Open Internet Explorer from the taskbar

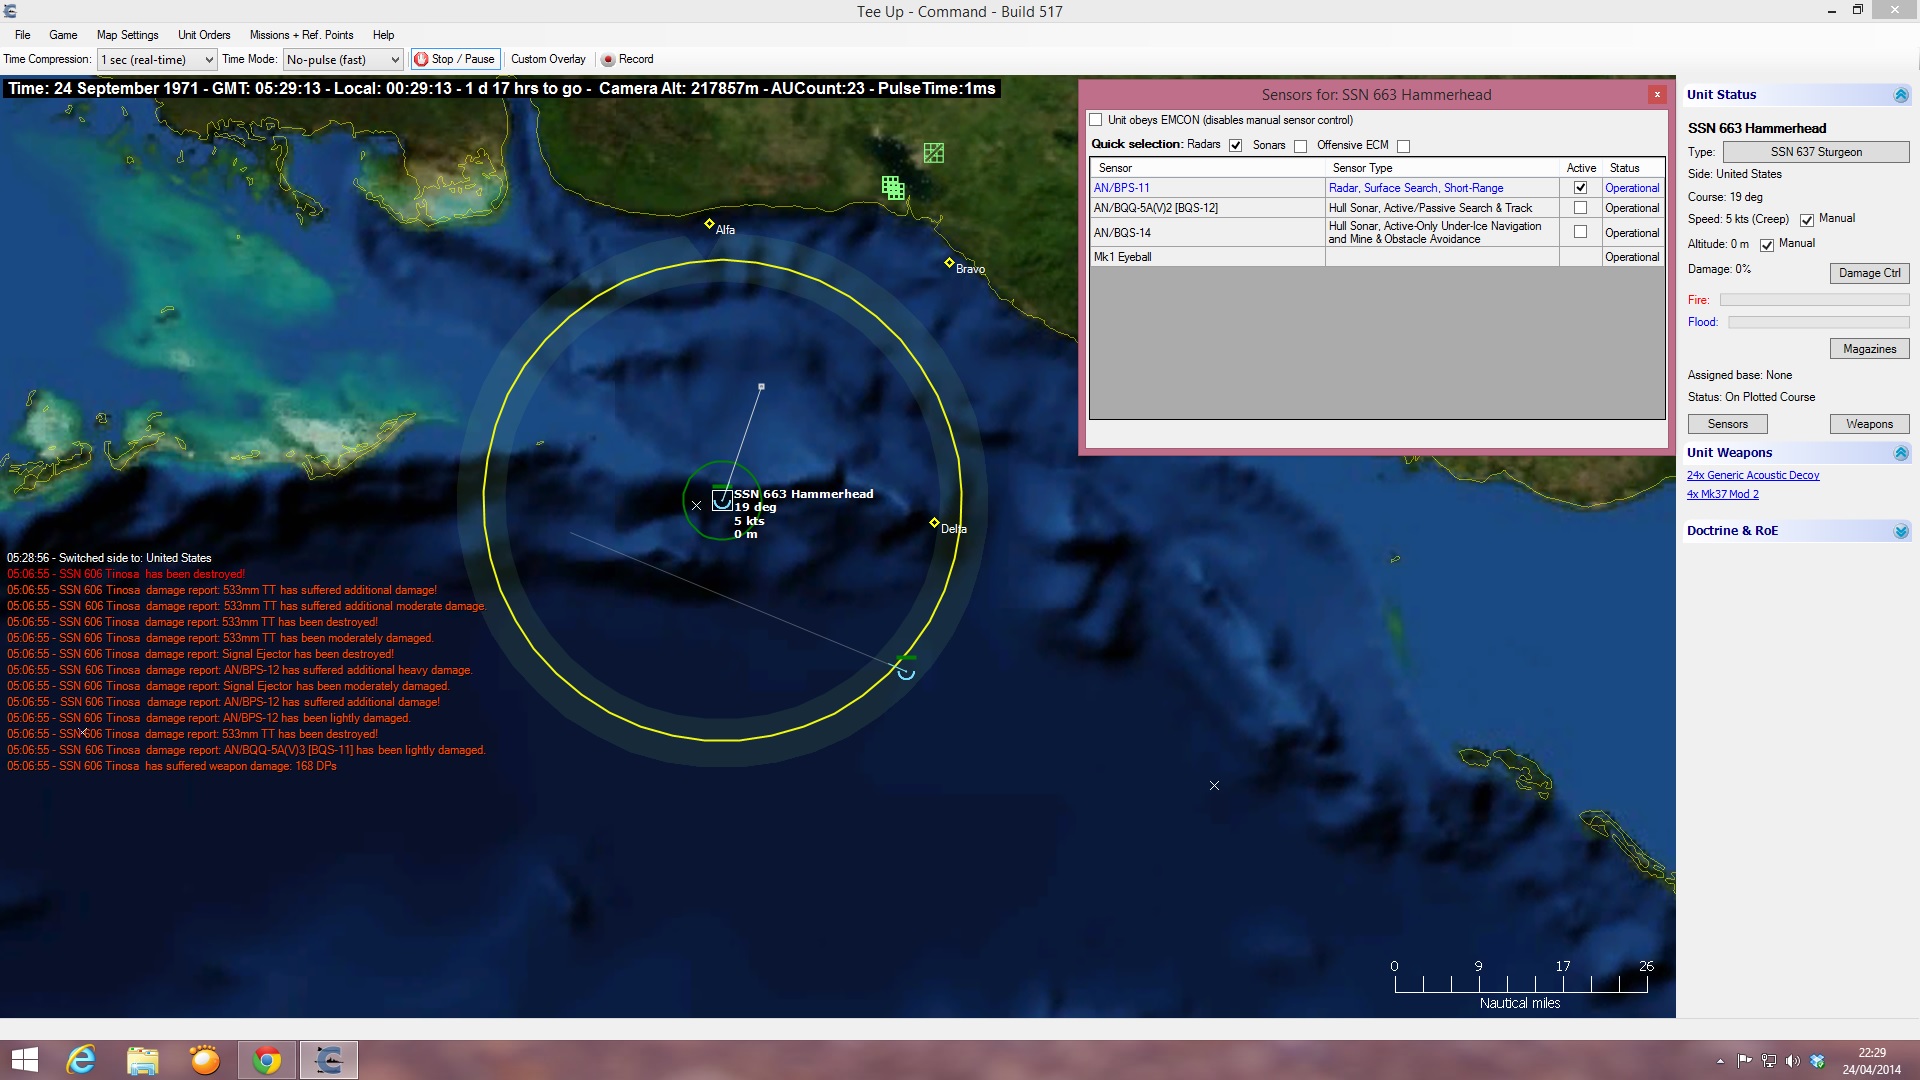[x=81, y=1060]
